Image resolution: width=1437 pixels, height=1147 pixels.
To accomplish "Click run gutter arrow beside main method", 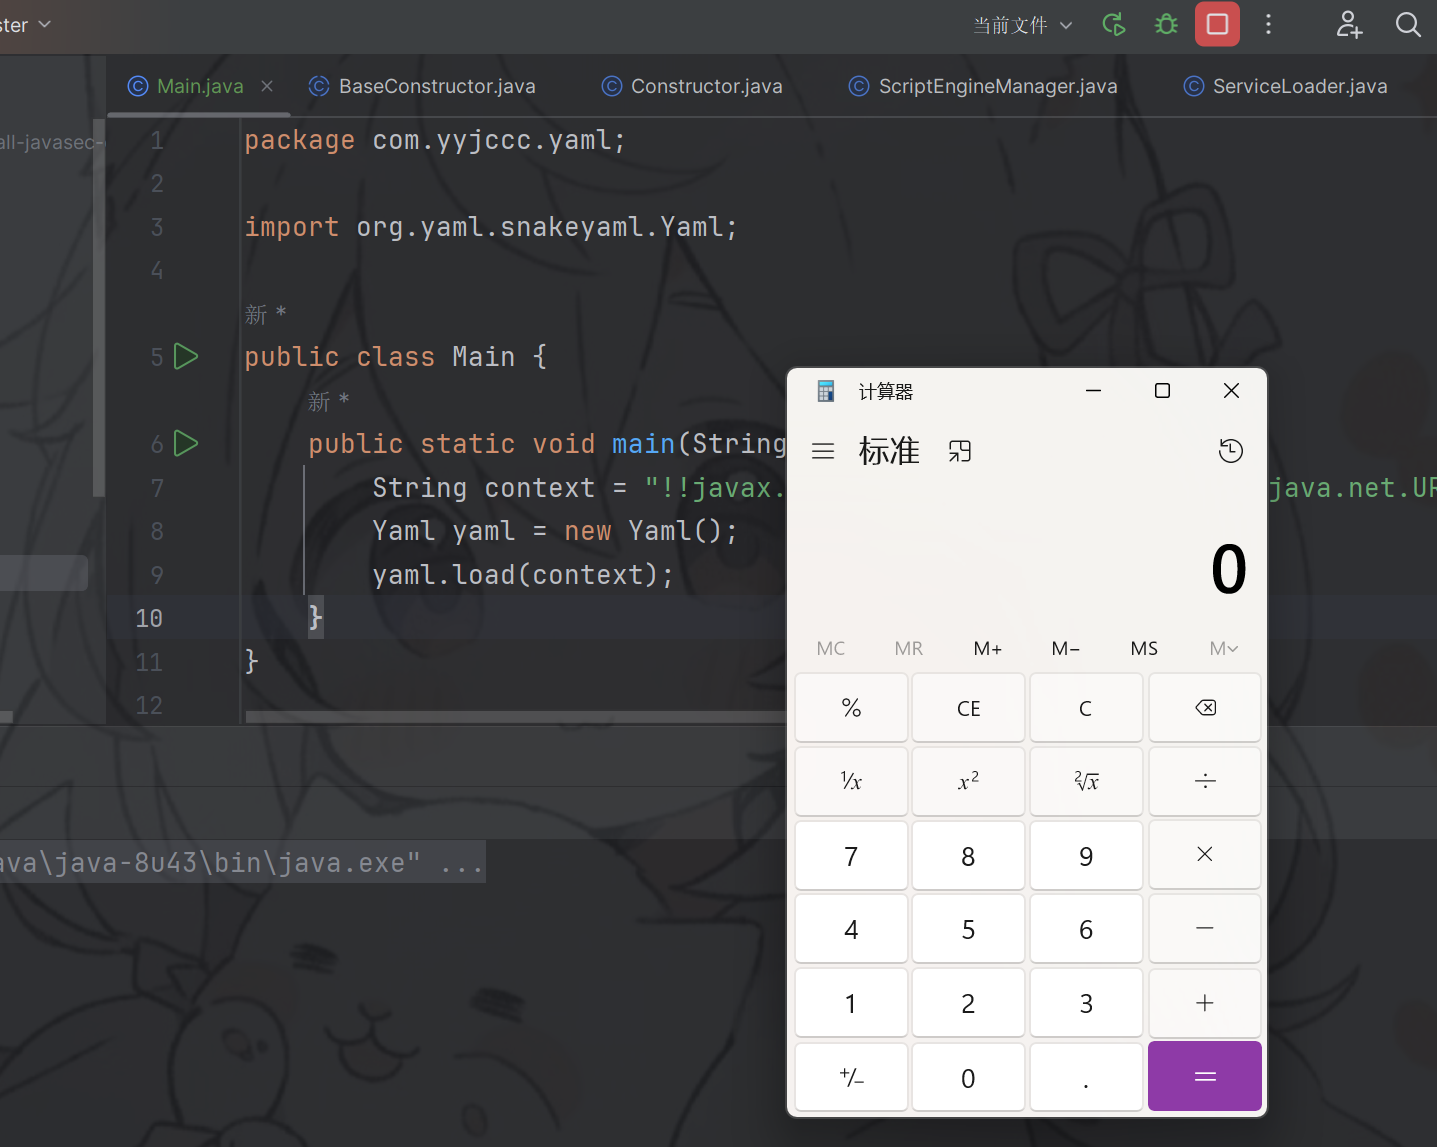I will point(186,444).
